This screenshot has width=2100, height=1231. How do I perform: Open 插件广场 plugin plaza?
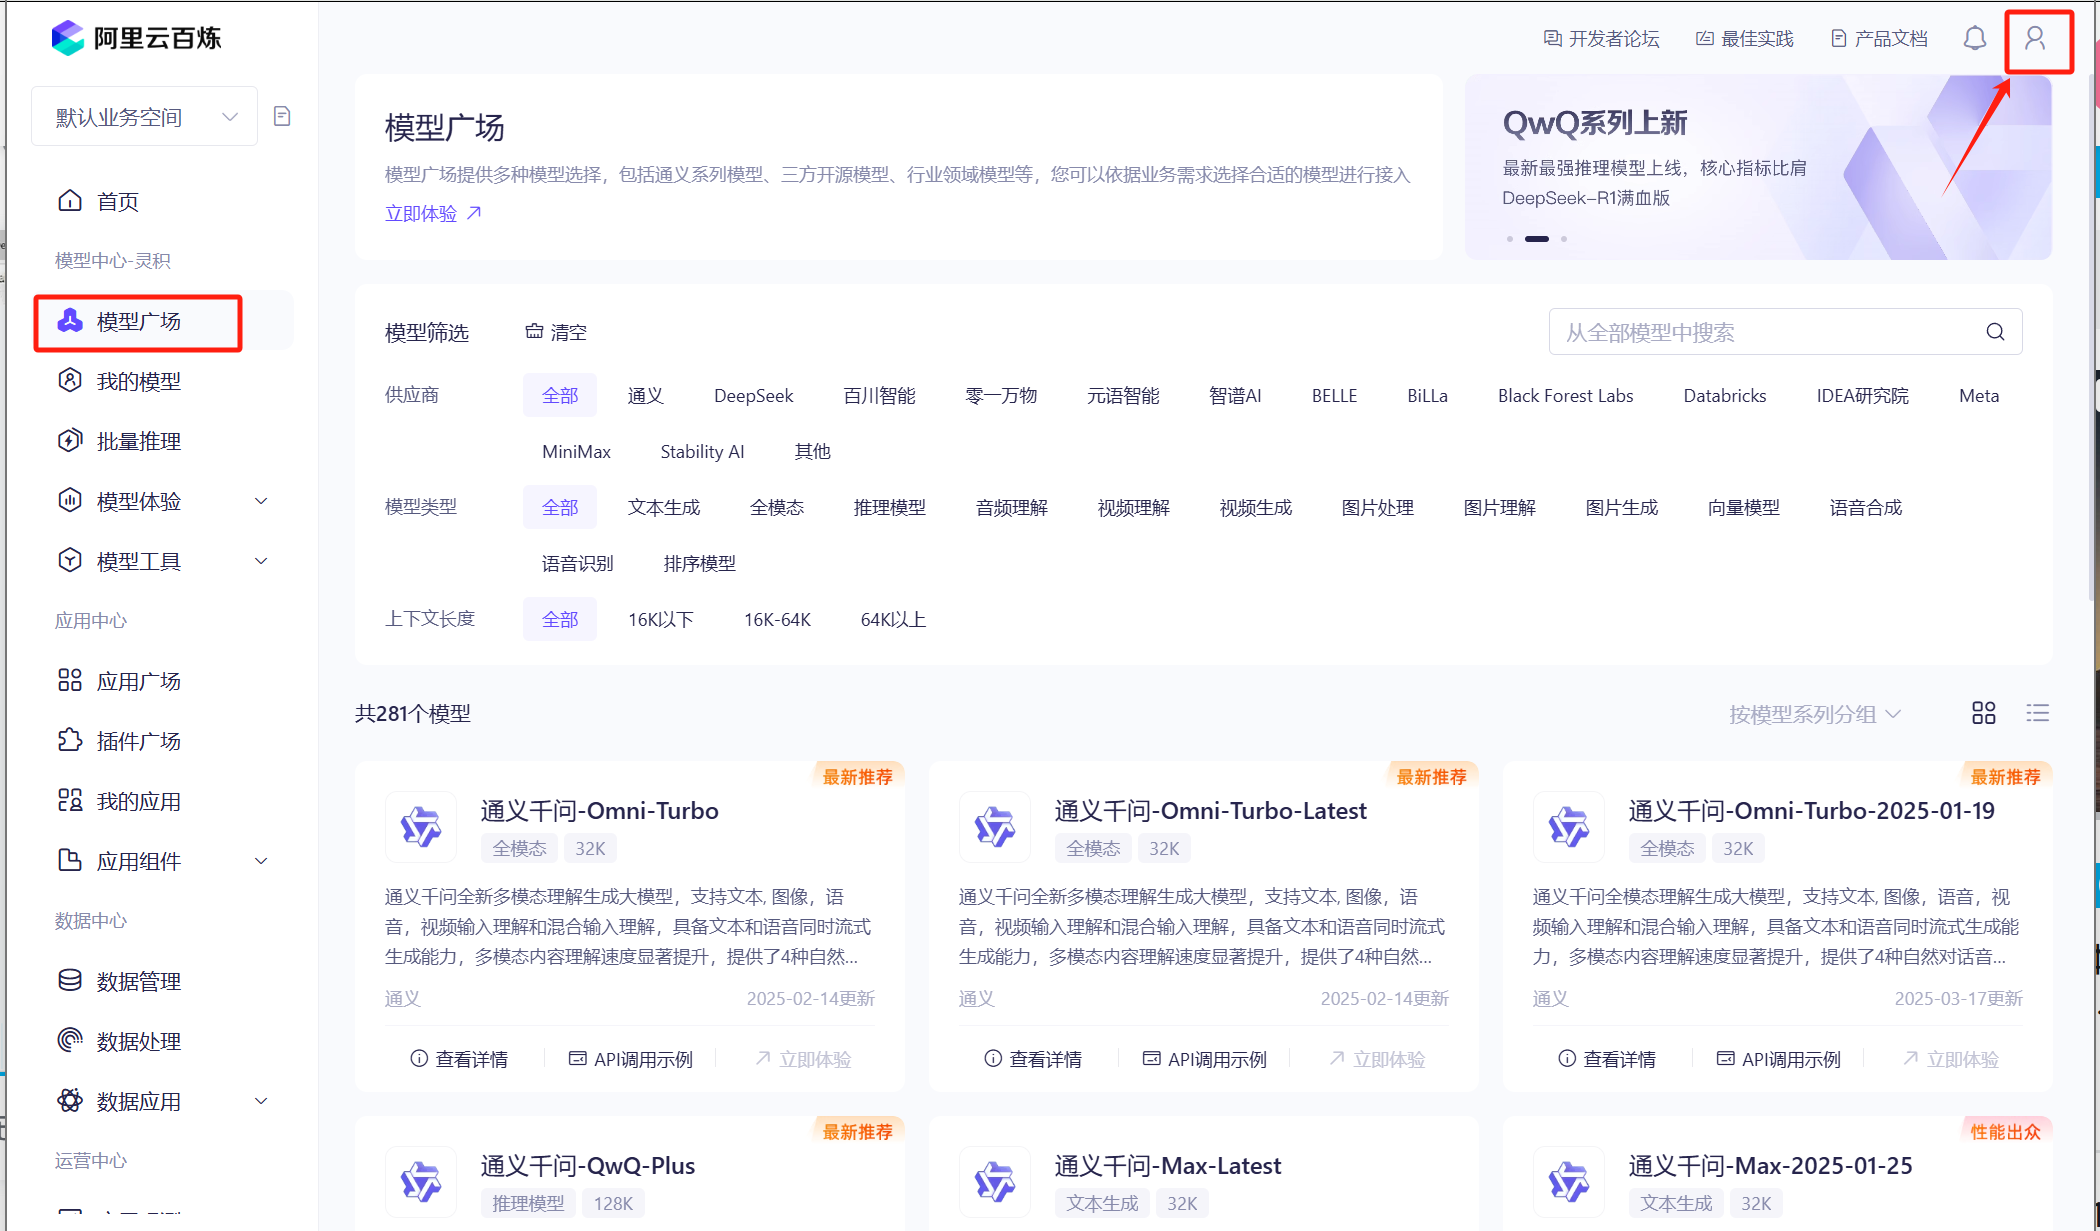138,741
